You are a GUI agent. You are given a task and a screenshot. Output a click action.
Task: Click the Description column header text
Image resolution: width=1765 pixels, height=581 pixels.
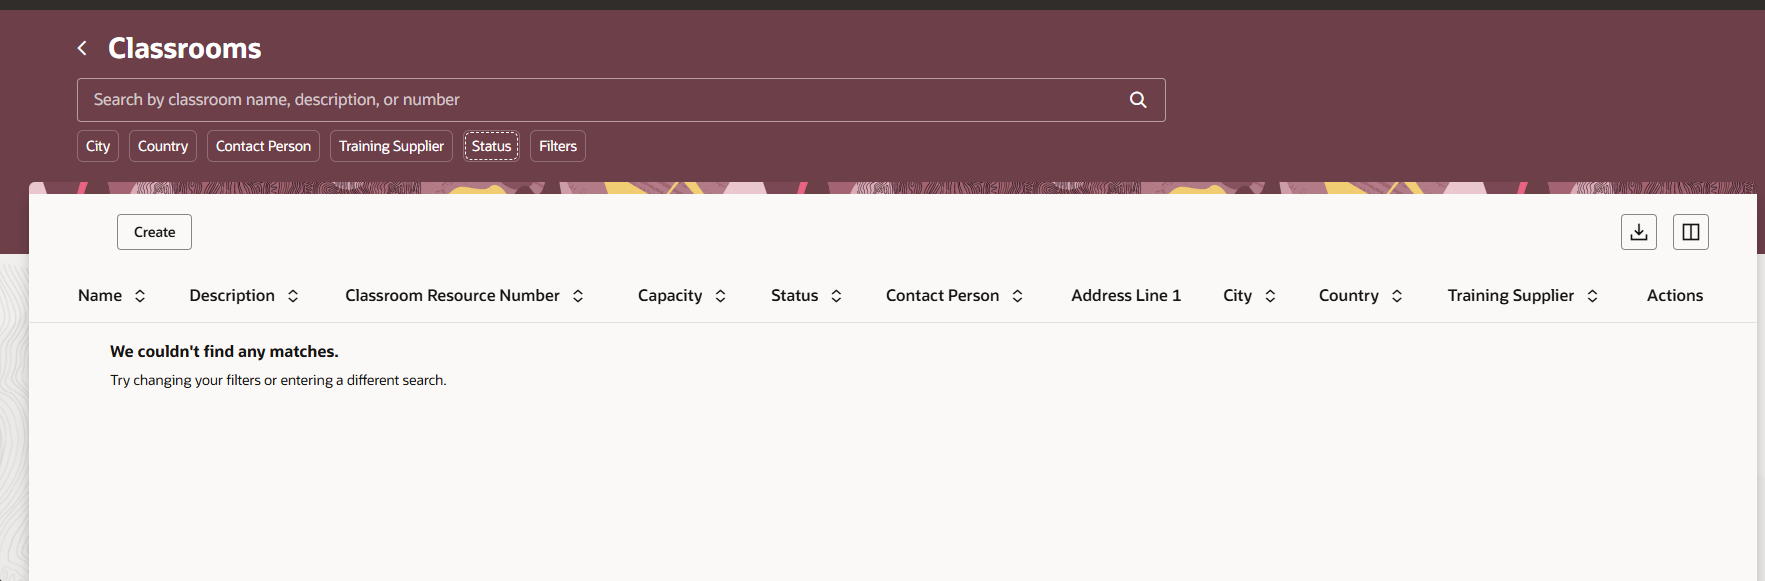[232, 296]
